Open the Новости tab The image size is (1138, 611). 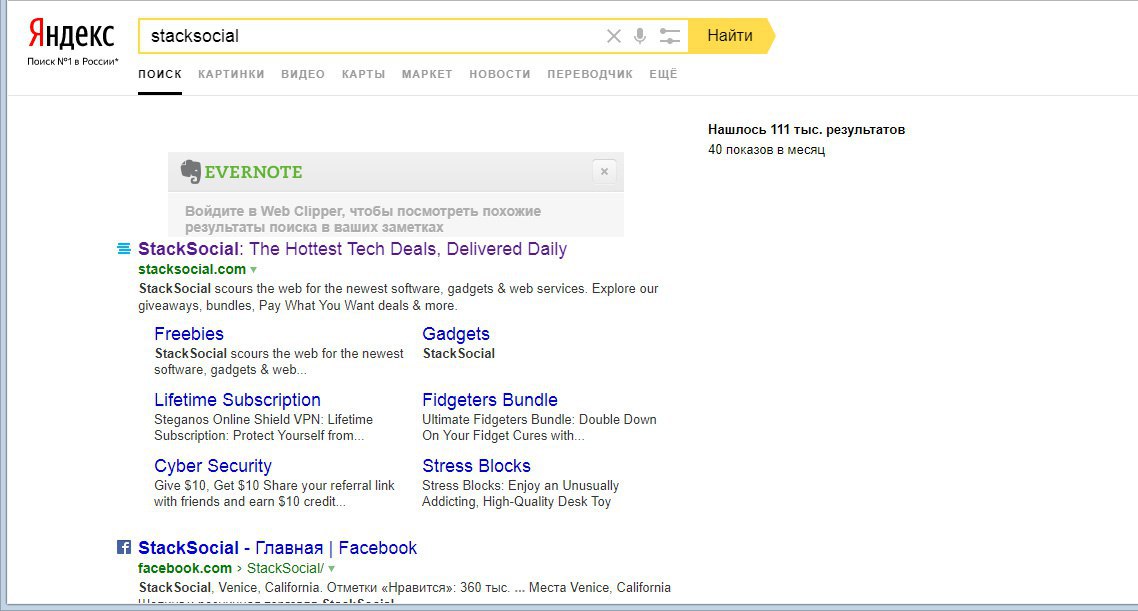[x=499, y=74]
